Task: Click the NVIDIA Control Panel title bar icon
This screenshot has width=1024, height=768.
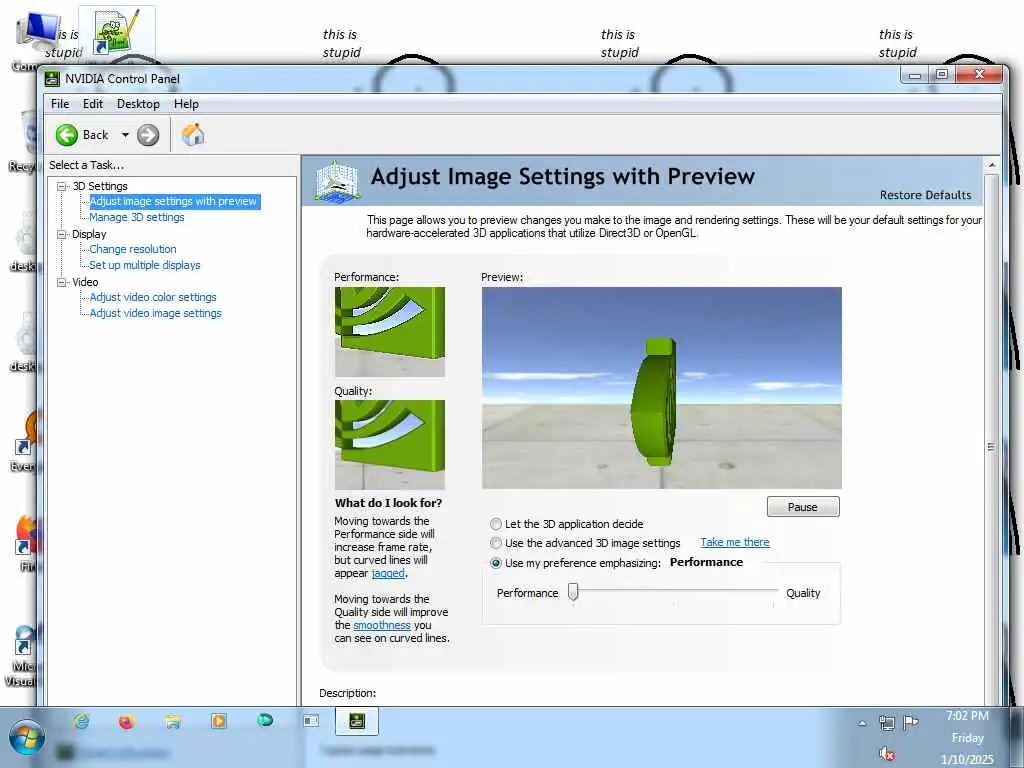Action: [52, 79]
